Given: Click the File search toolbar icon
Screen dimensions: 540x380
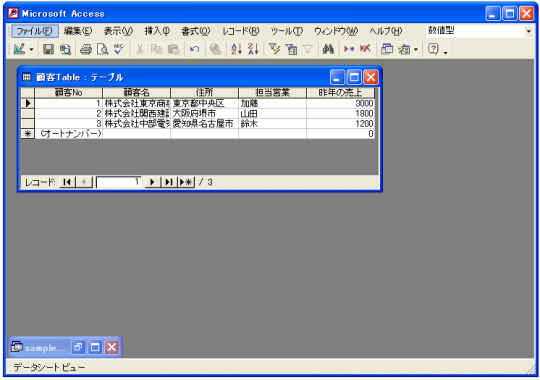Looking at the screenshot, I should coord(65,49).
